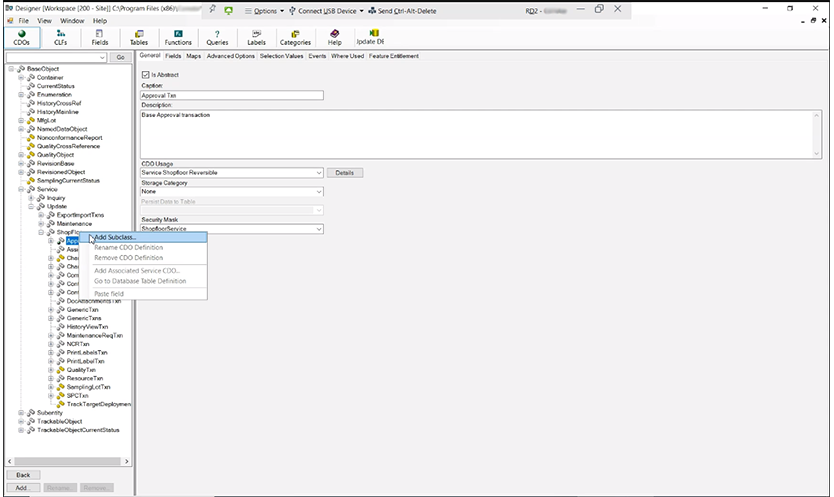
Task: Click into the Caption text field
Action: 232,96
